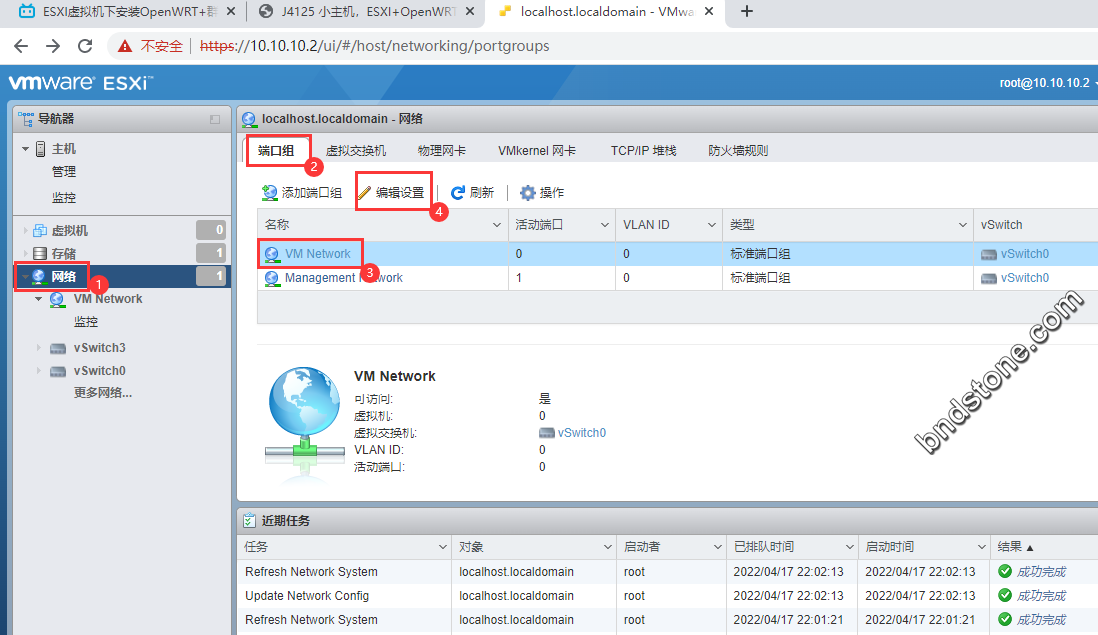Image resolution: width=1098 pixels, height=635 pixels.
Task: Click the 成功完成 result for Update Network Config
Action: tap(1041, 596)
